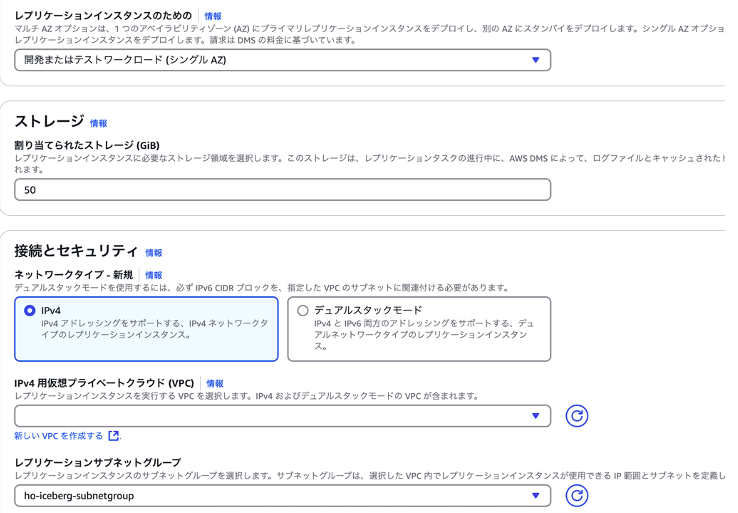Click 新しい VPC を作成する link
Image resolution: width=738 pixels, height=513 pixels.
coord(58,436)
